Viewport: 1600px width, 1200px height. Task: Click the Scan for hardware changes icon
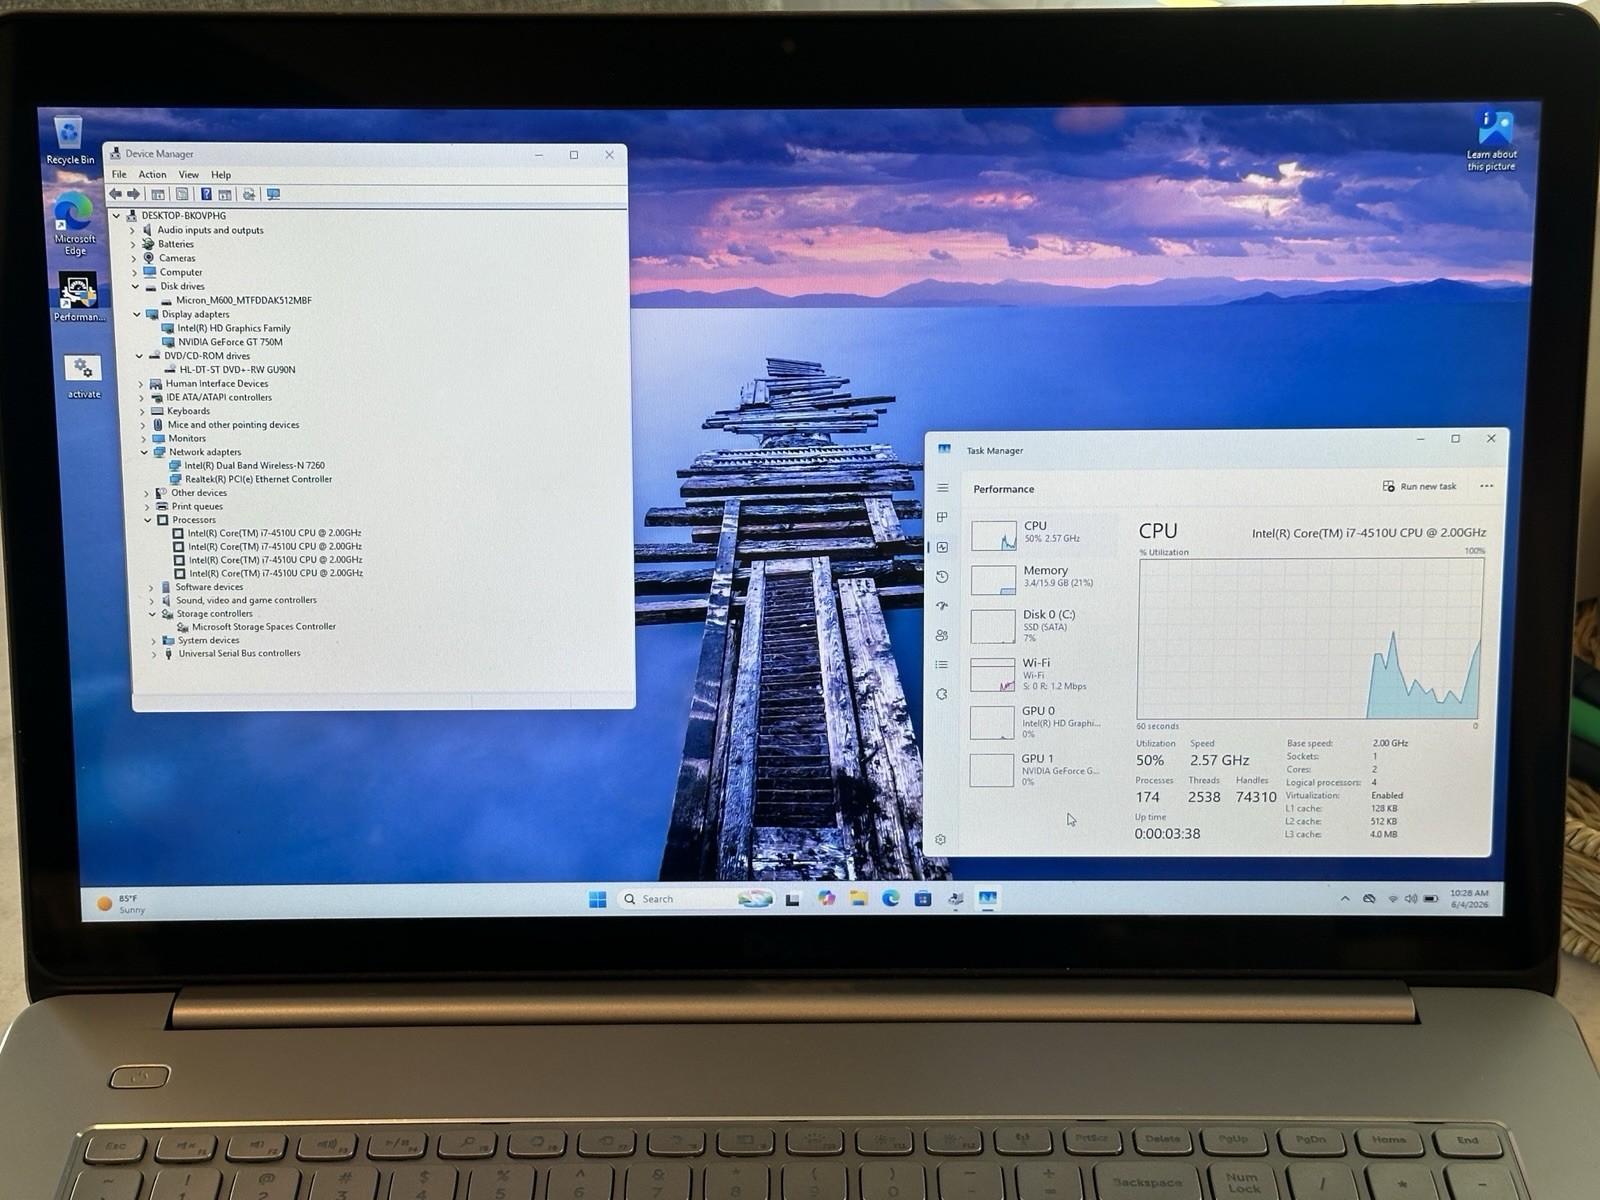[x=248, y=194]
